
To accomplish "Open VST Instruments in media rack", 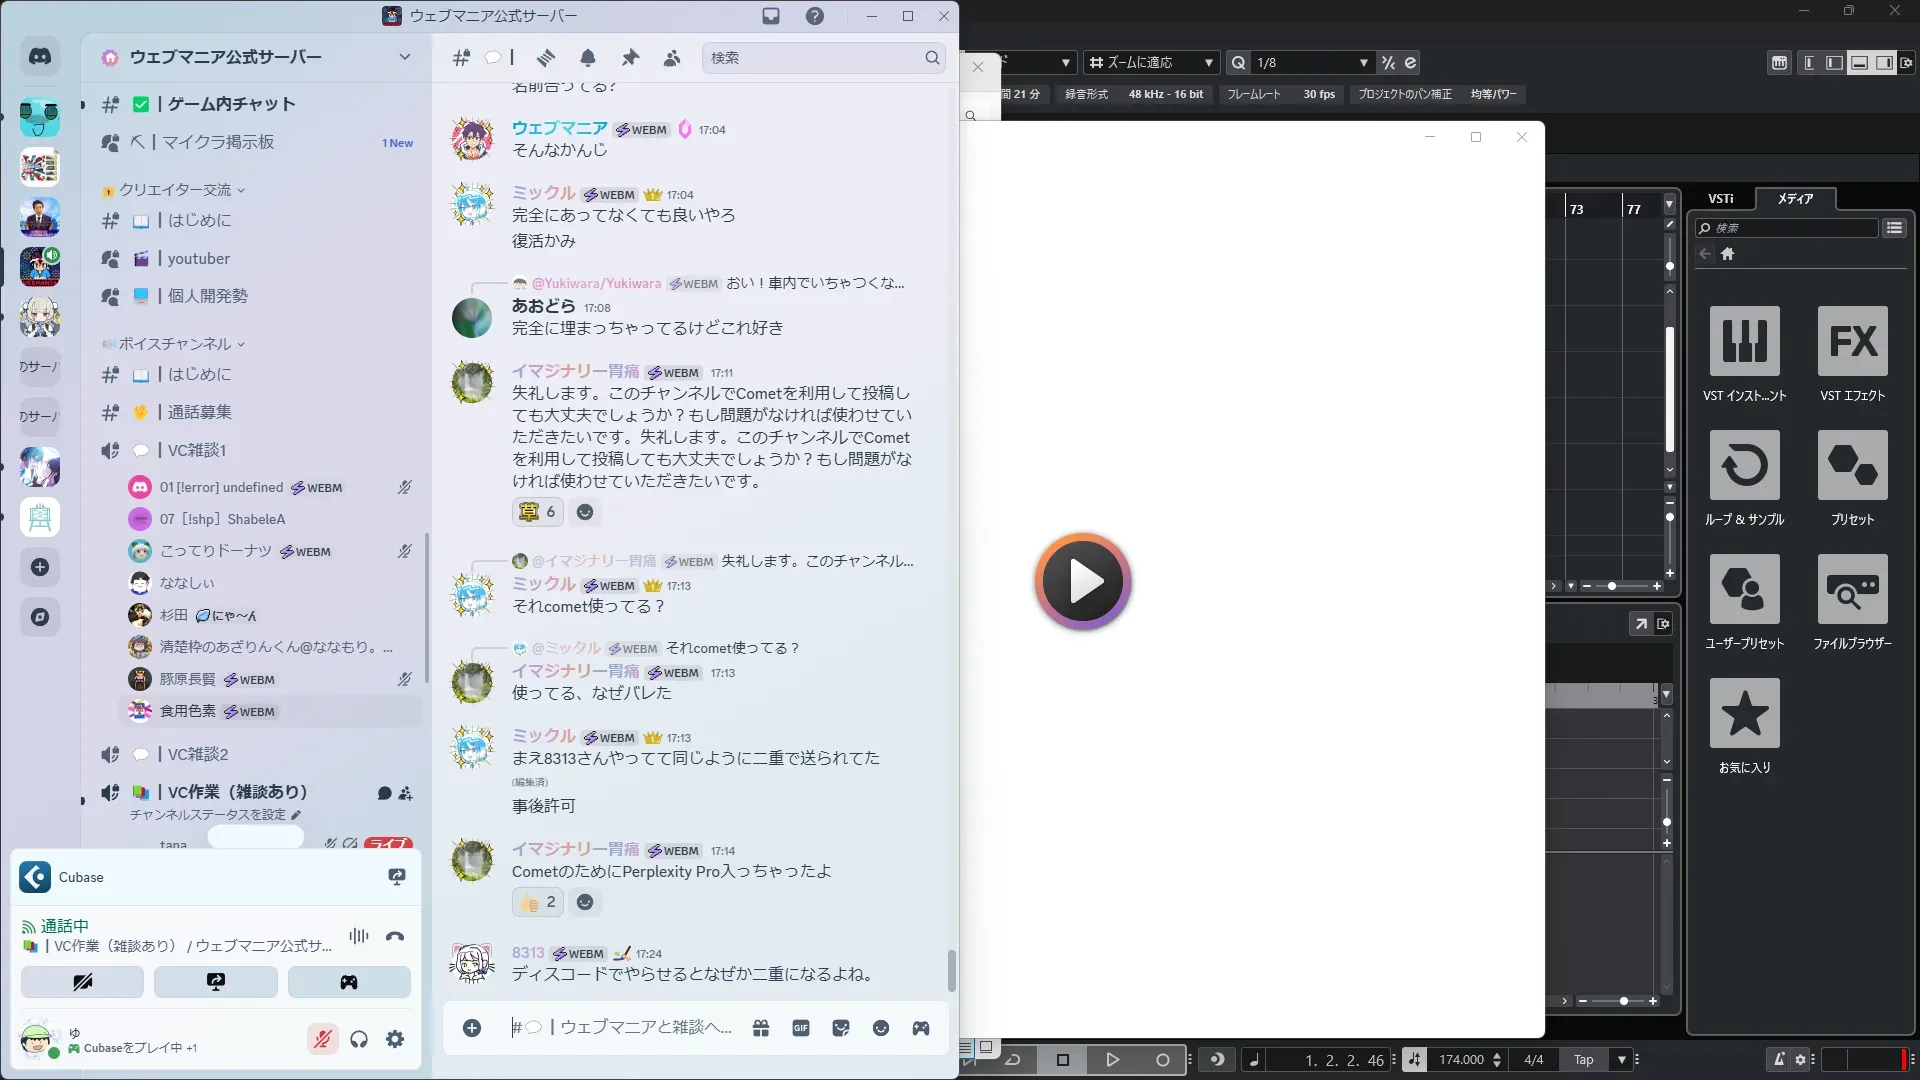I will coord(1744,341).
